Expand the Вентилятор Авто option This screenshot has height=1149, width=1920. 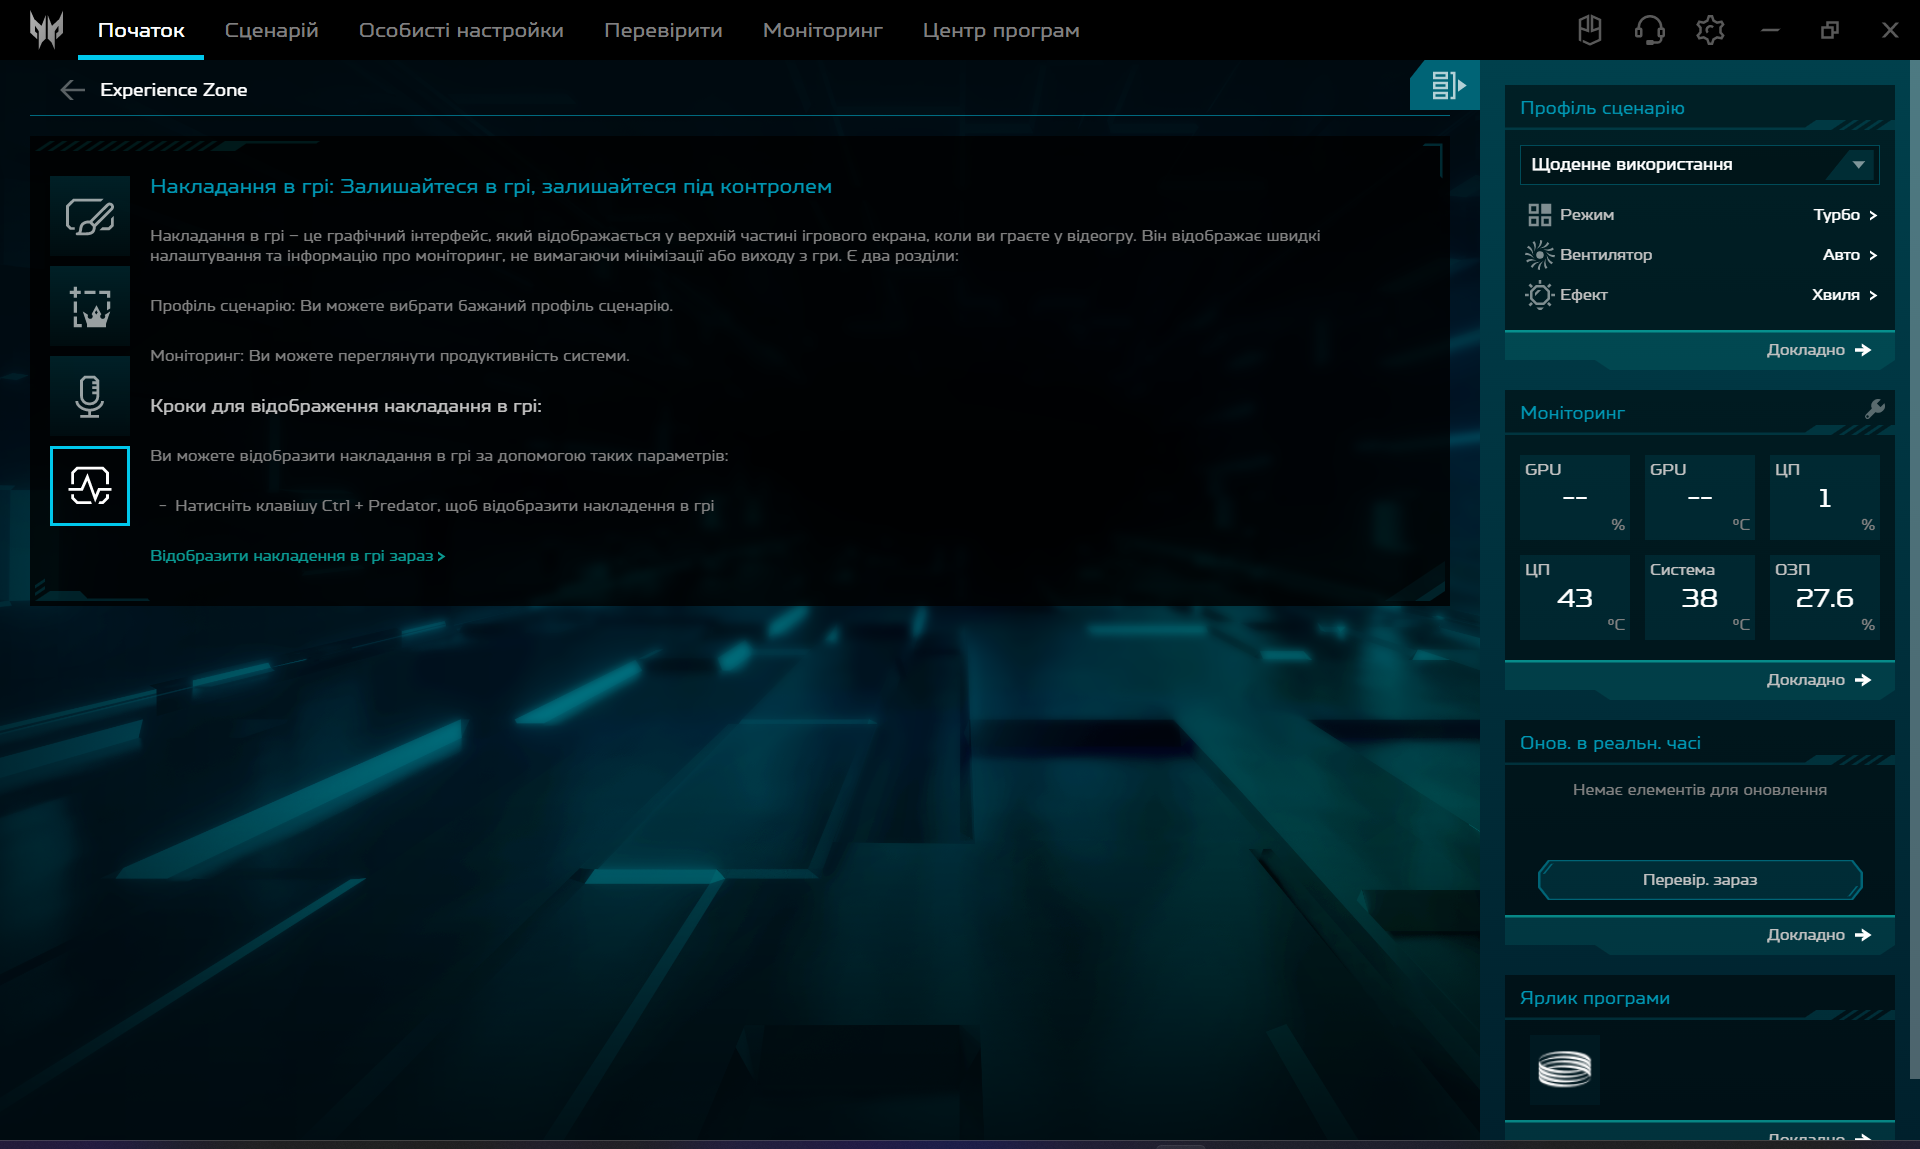tap(1849, 255)
